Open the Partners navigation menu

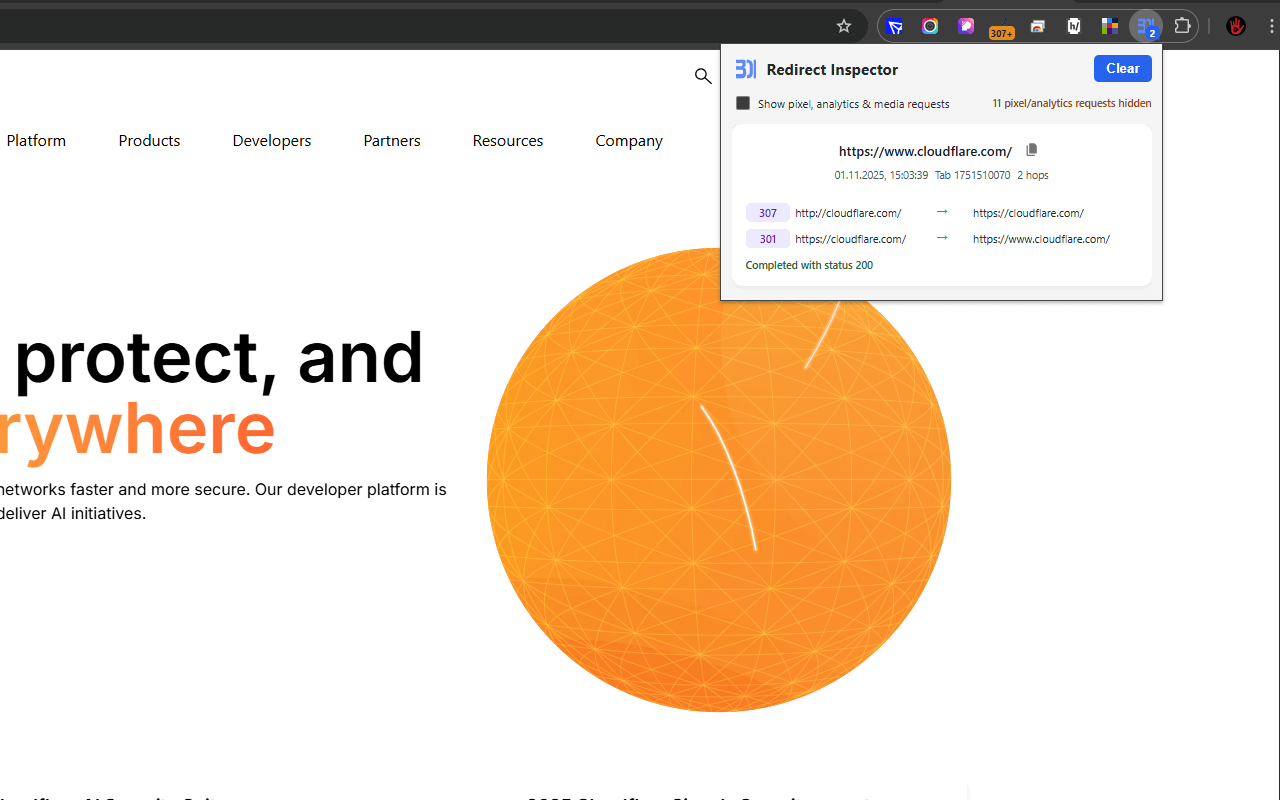click(x=392, y=141)
